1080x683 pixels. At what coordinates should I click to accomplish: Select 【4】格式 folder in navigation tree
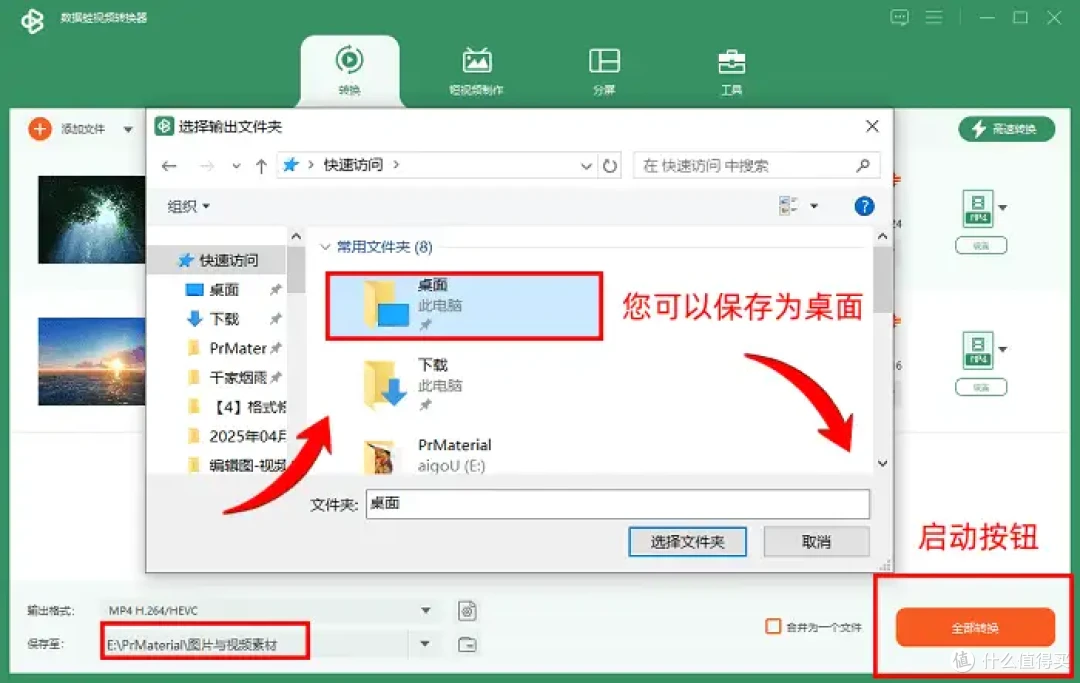237,407
